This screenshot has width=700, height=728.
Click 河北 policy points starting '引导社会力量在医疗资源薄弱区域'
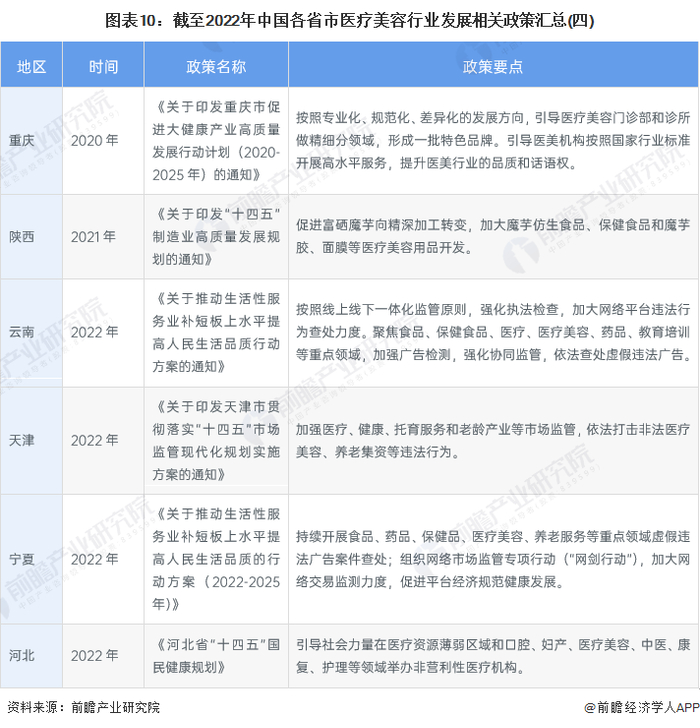click(x=493, y=656)
